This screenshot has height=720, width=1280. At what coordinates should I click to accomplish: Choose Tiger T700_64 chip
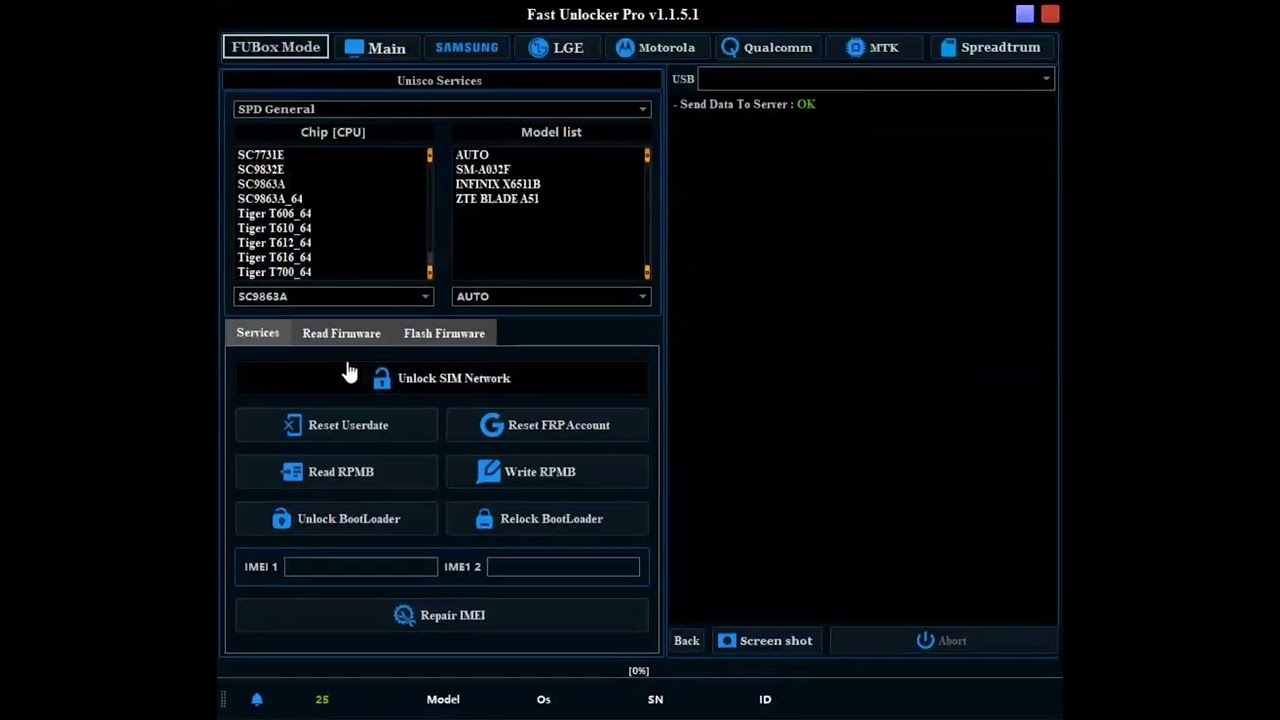click(x=274, y=272)
